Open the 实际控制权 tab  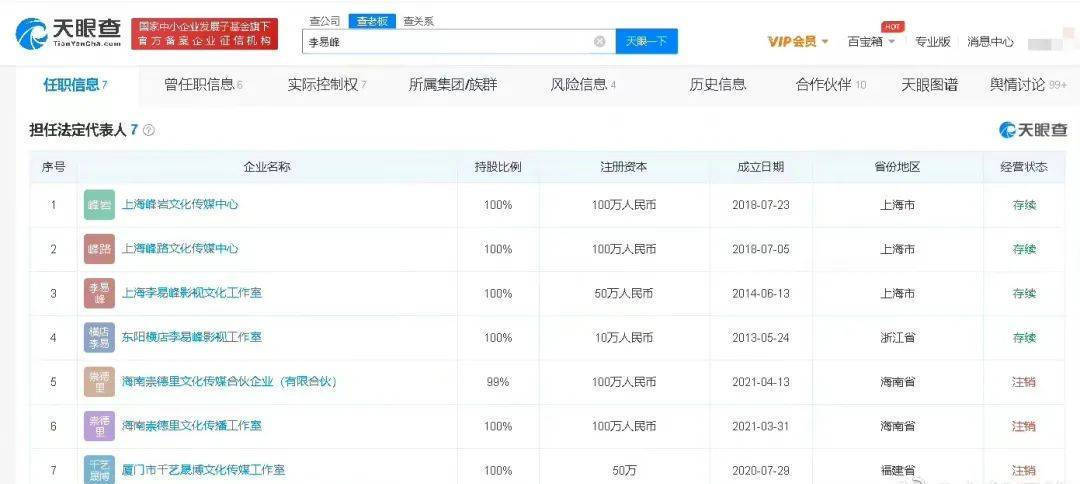(x=326, y=85)
